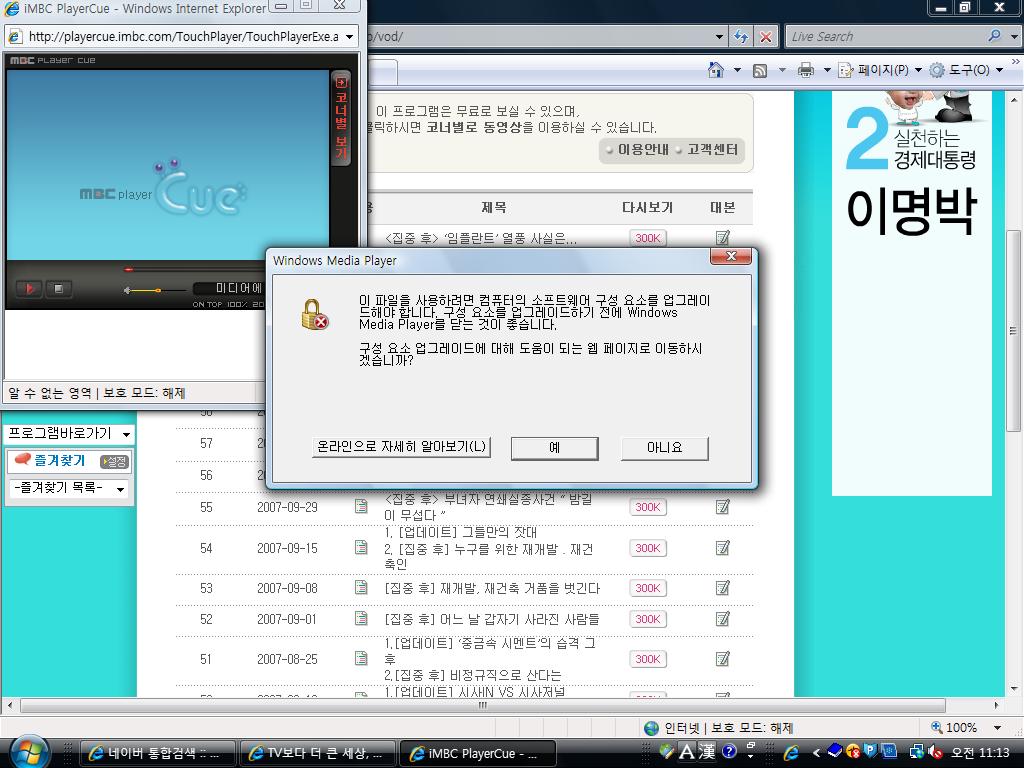
Task: Open the 코너별 보기 side panel in PlayerCue
Action: click(341, 118)
